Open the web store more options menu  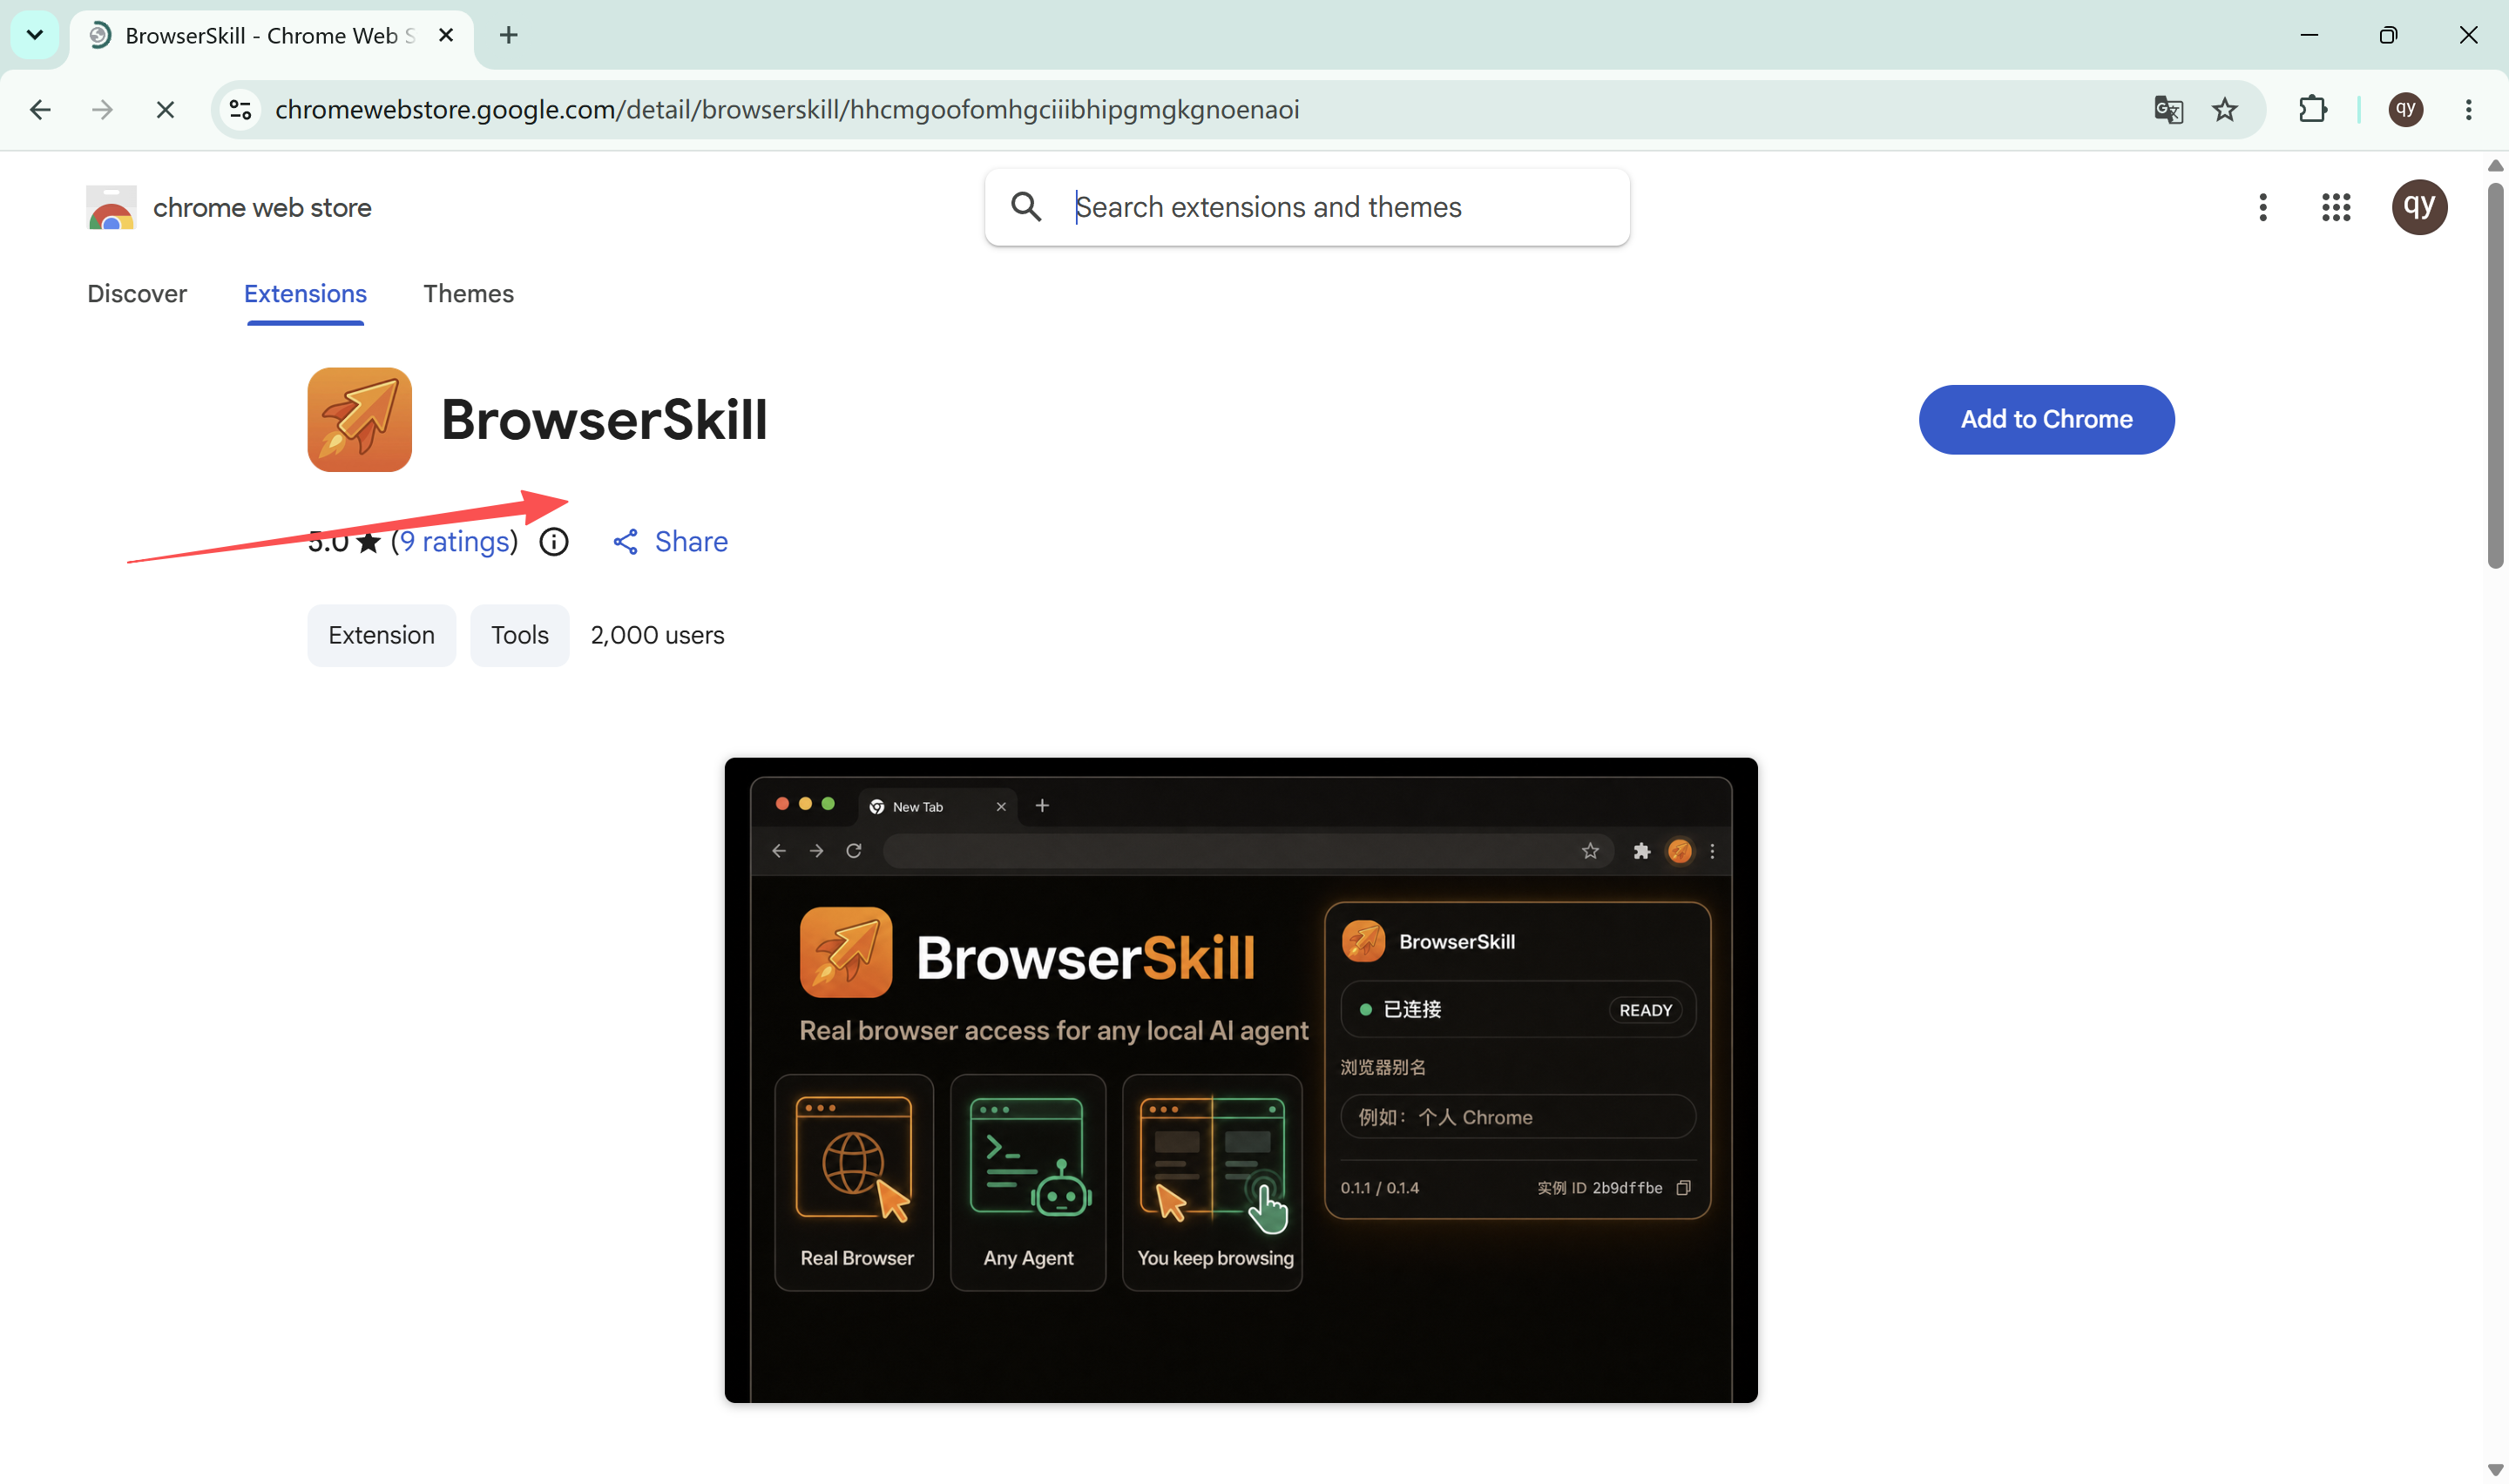(2263, 207)
